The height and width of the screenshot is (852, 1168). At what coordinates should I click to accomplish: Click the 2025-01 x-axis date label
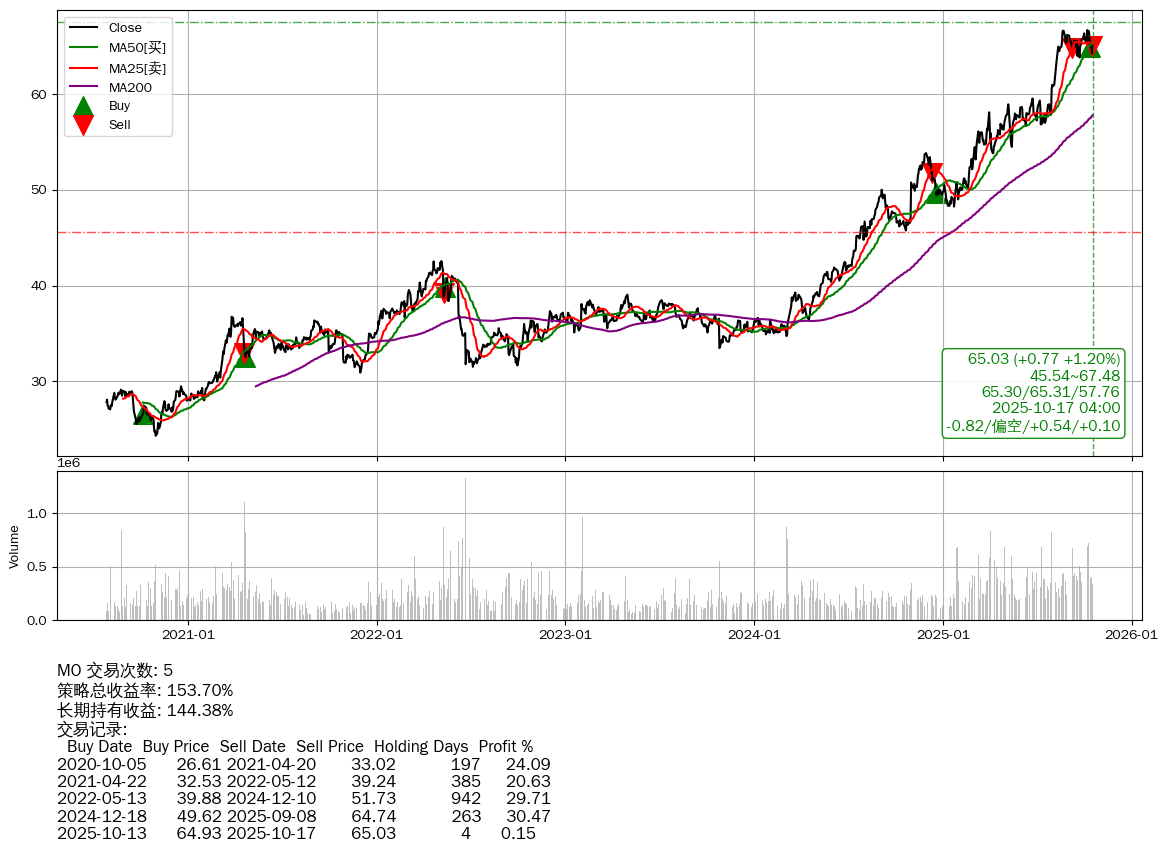pos(944,634)
